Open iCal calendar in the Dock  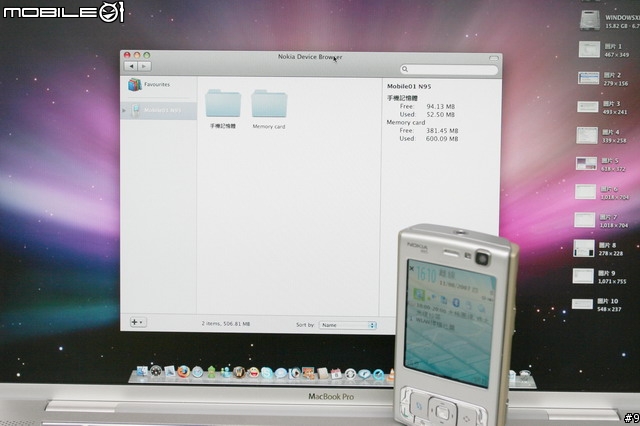coord(336,373)
